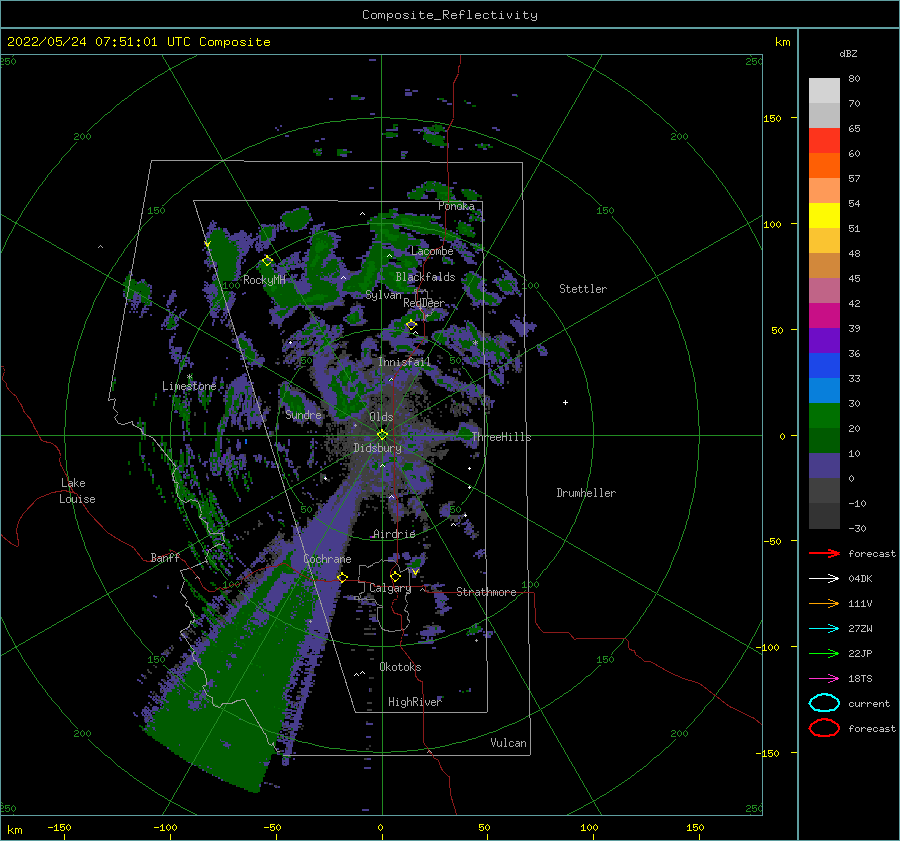Viewport: 900px width, 841px height.
Task: Click the orange 111V arrow icon
Action: 824,603
